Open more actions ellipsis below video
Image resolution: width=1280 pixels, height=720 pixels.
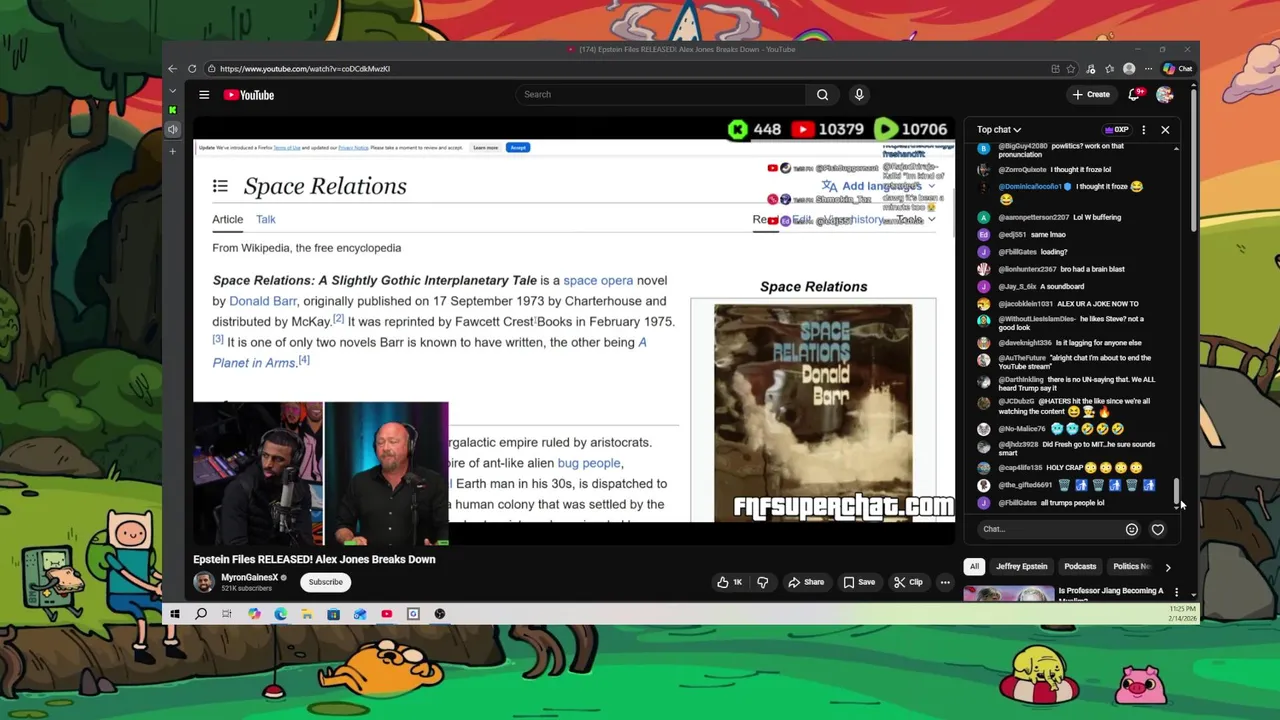click(x=945, y=582)
